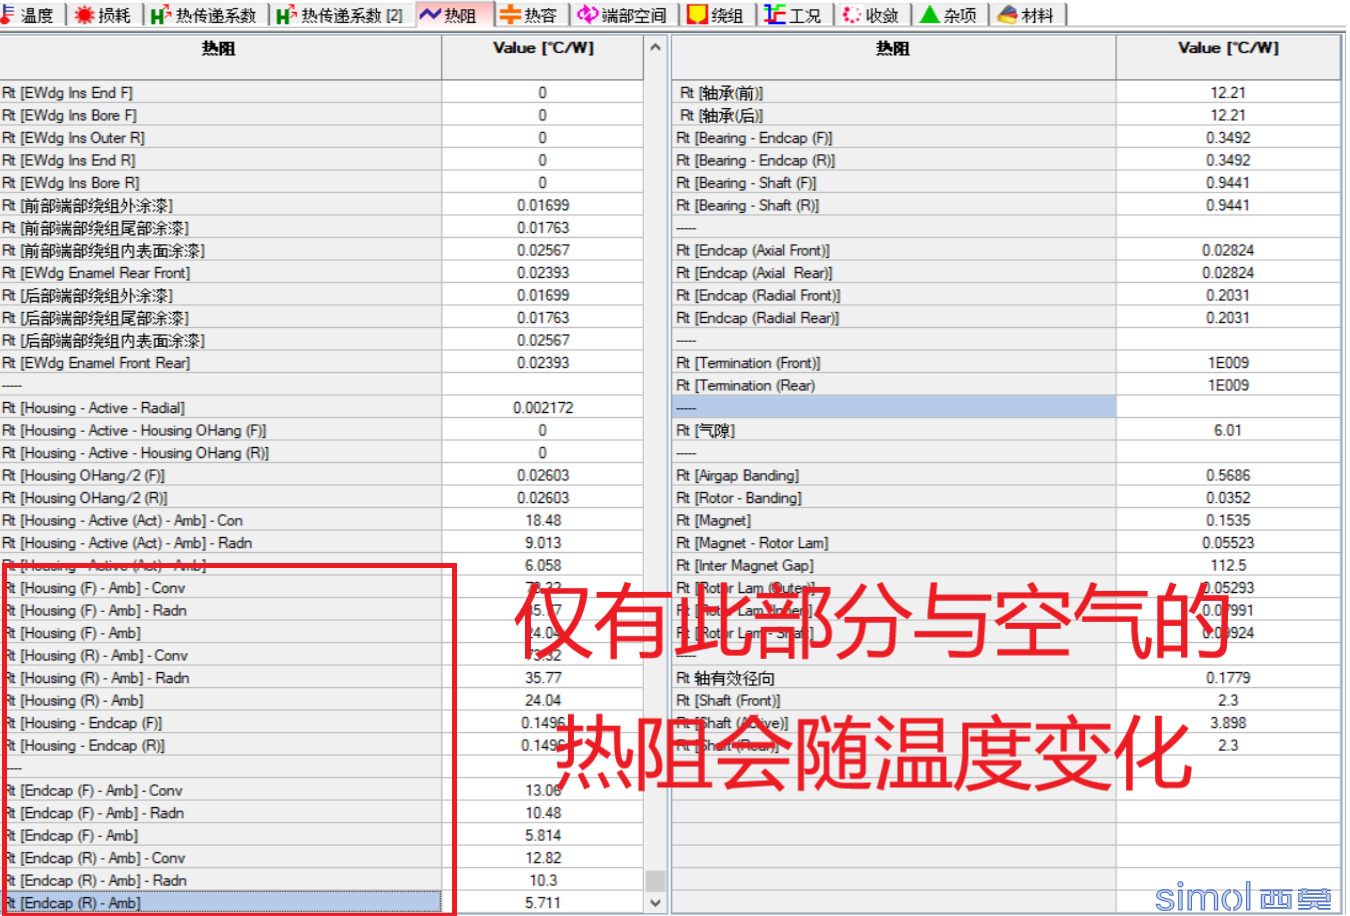Click the left table's scrollbar thumb
Viewport: 1350px width, 916px height.
coord(655,880)
